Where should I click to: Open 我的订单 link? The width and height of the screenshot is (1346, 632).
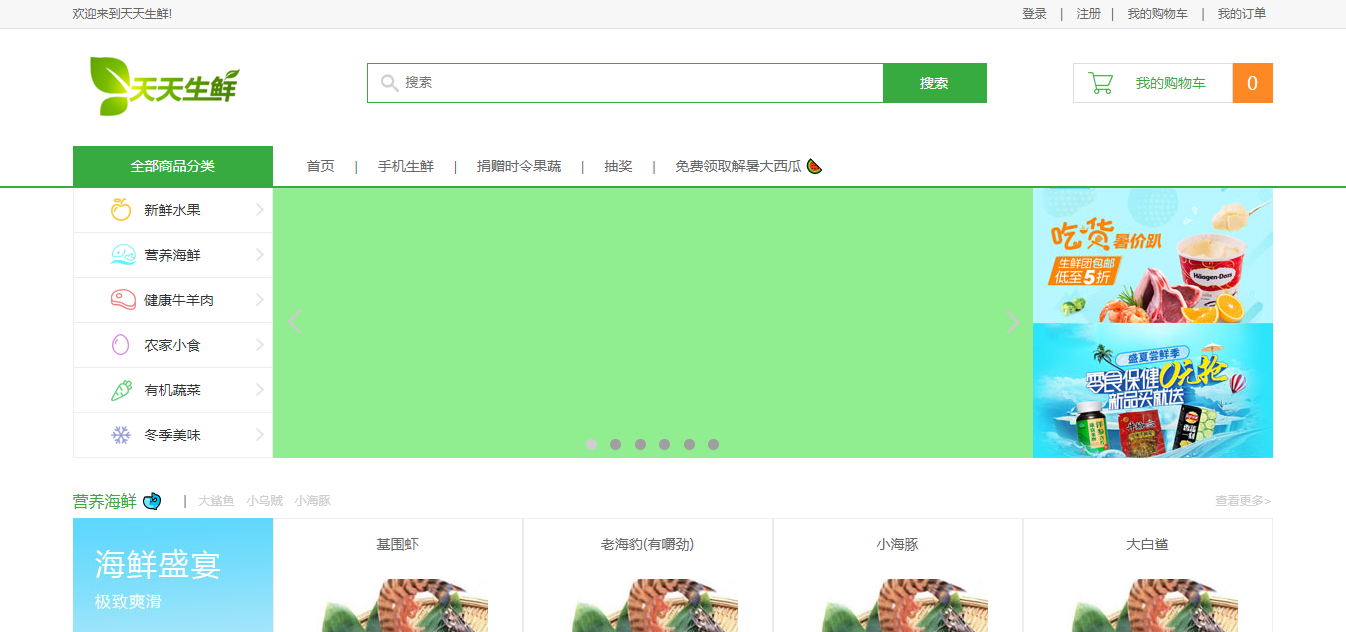(1242, 14)
